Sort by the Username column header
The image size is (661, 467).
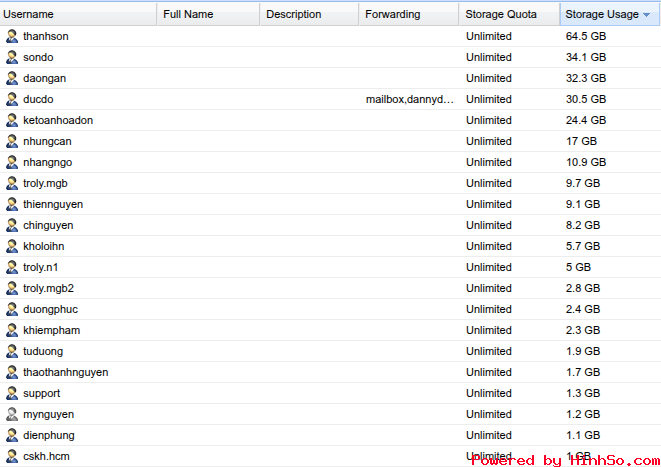78,14
